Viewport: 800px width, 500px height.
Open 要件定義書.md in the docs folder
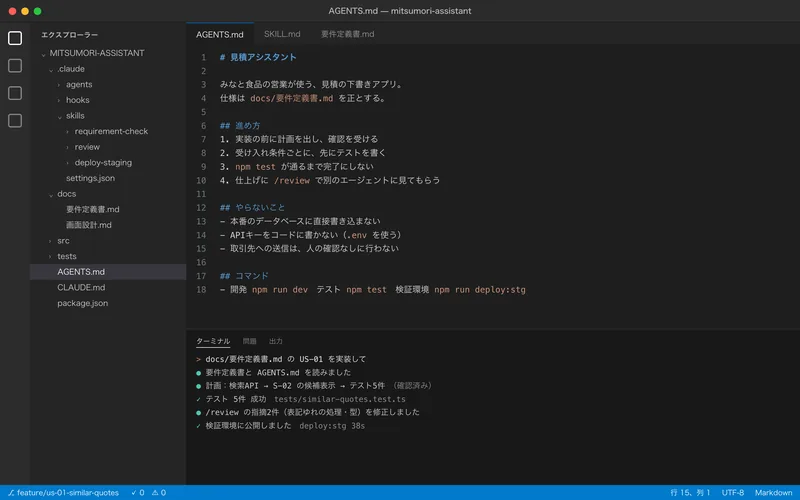coord(92,209)
